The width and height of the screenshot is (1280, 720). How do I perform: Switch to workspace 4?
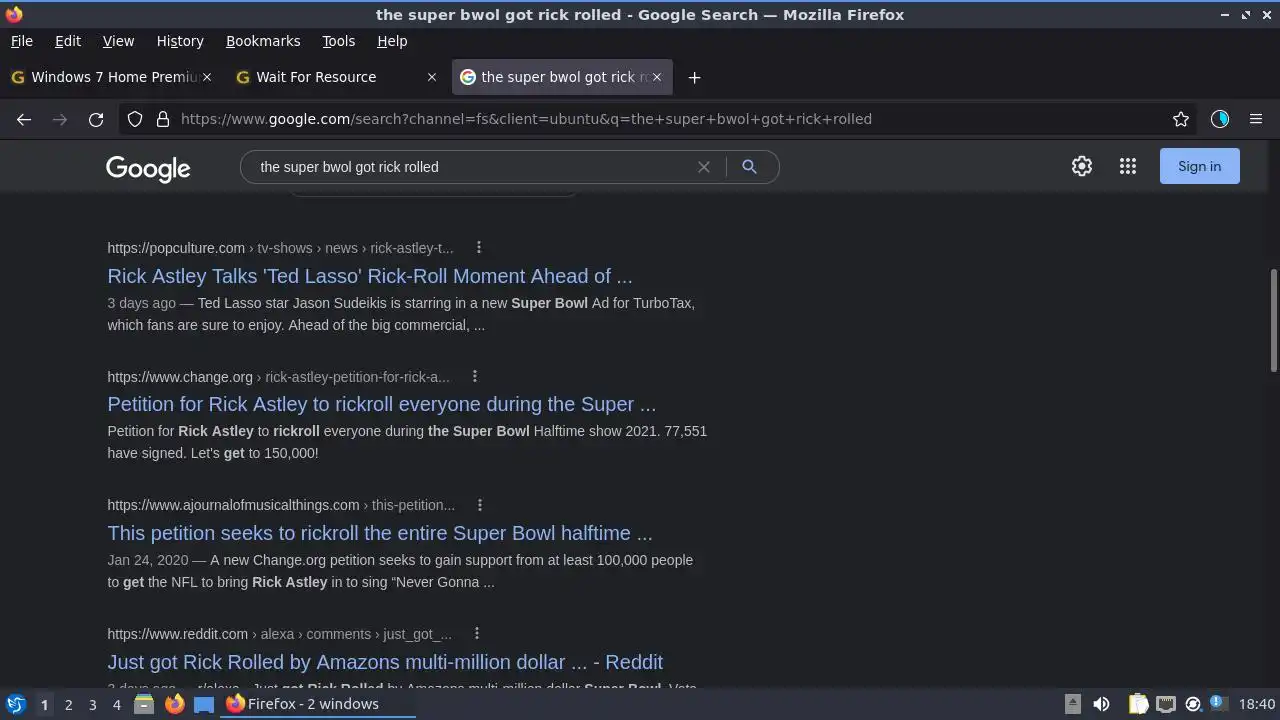click(116, 705)
